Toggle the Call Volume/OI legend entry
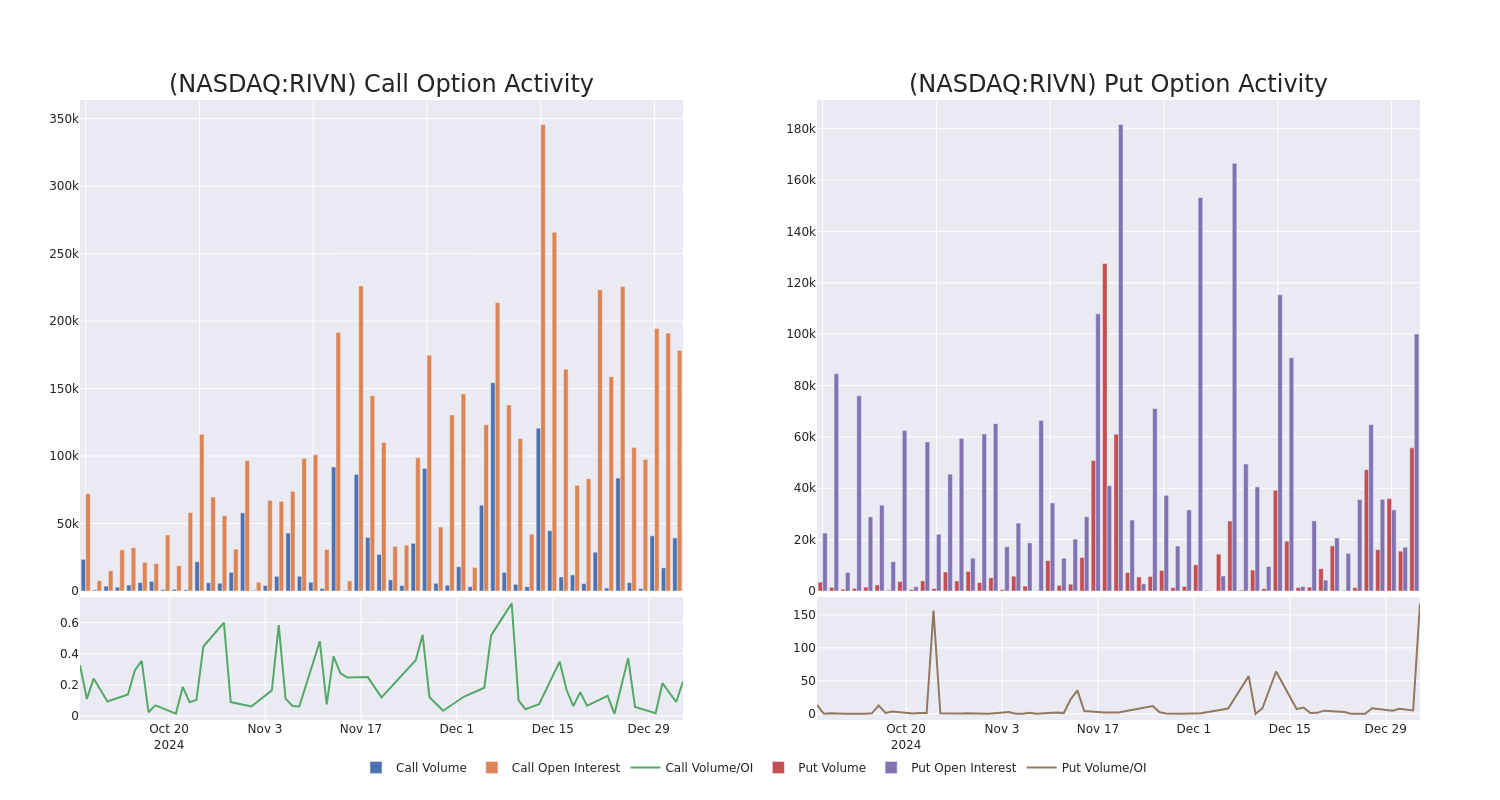 [692, 768]
